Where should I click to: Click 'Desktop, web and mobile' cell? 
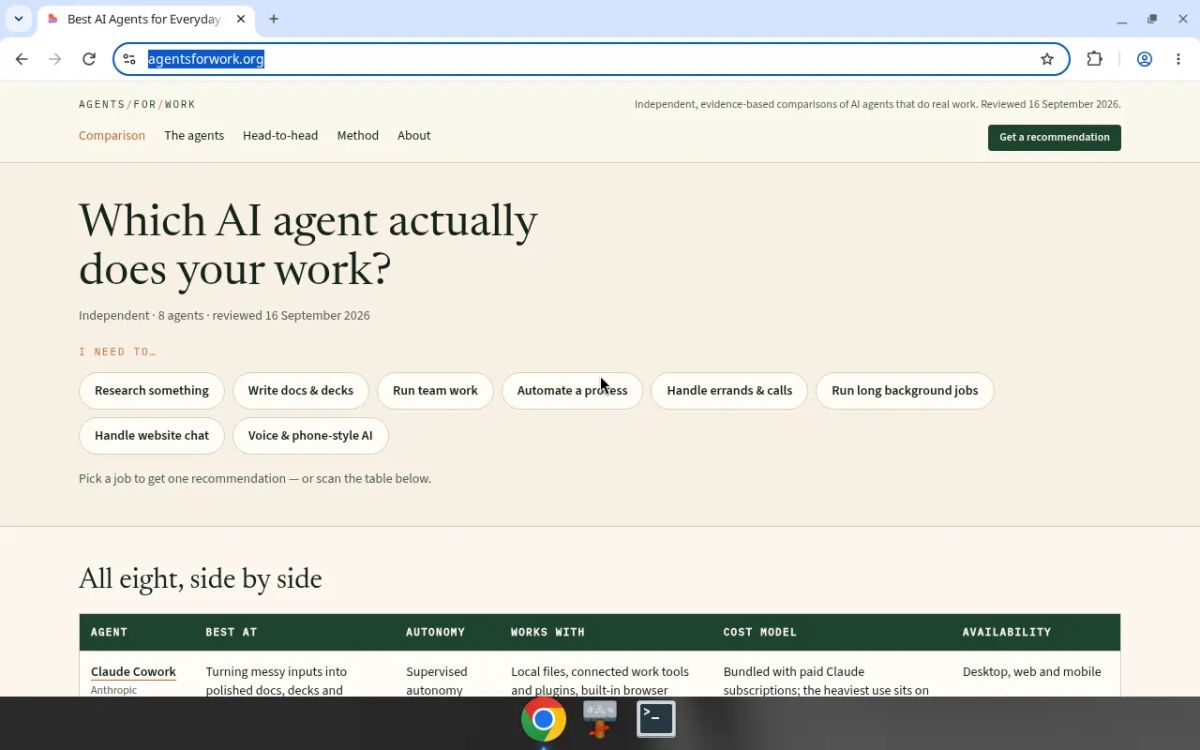1032,672
